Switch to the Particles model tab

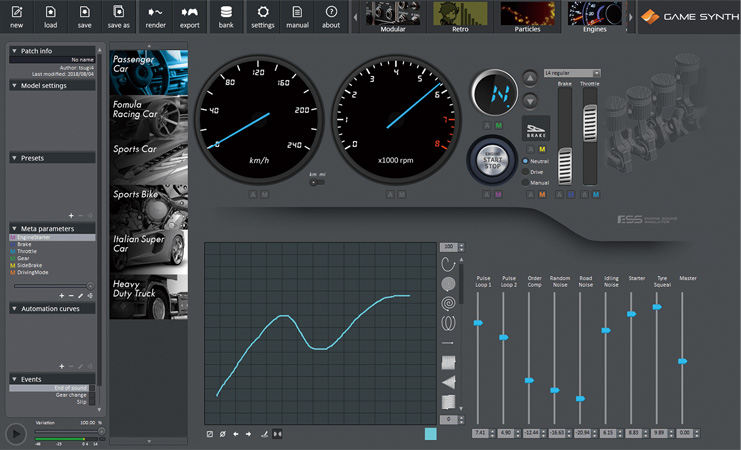tap(527, 17)
